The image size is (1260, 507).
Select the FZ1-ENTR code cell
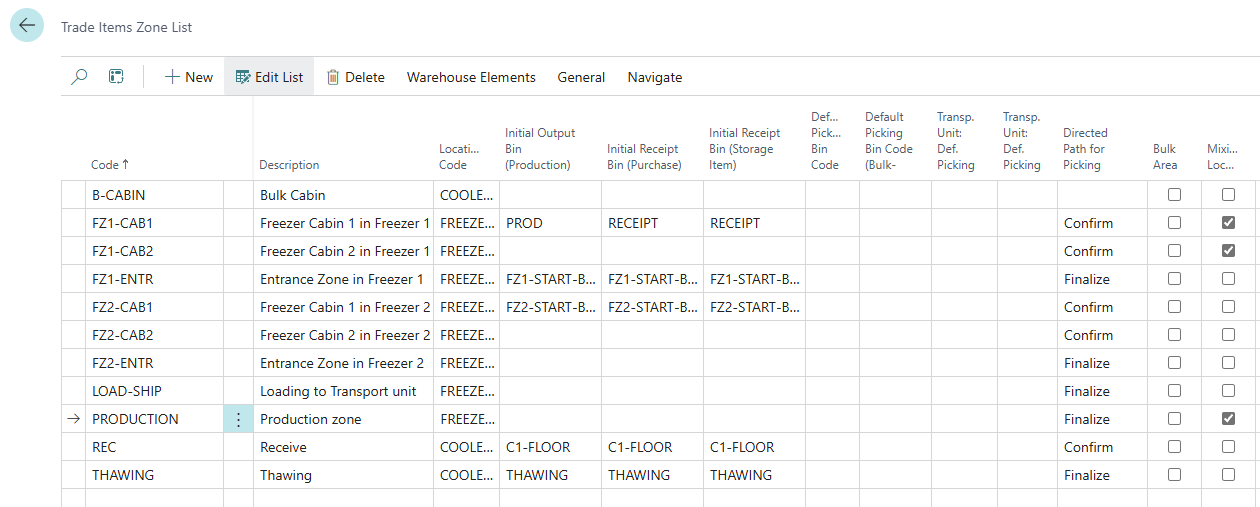pyautogui.click(x=155, y=279)
